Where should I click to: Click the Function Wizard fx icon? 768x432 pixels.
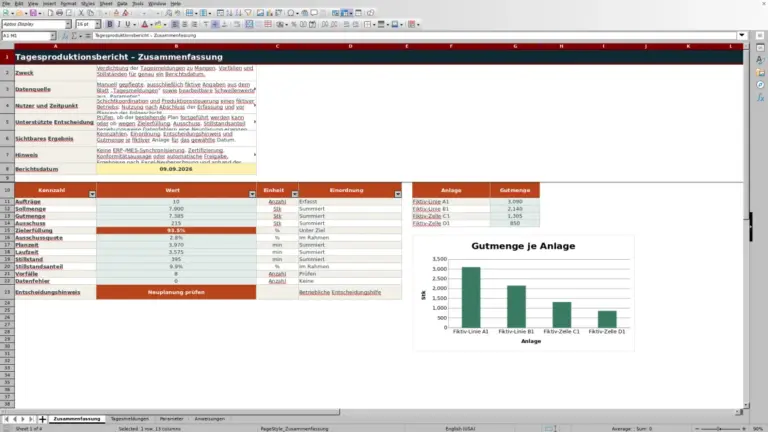click(x=65, y=36)
